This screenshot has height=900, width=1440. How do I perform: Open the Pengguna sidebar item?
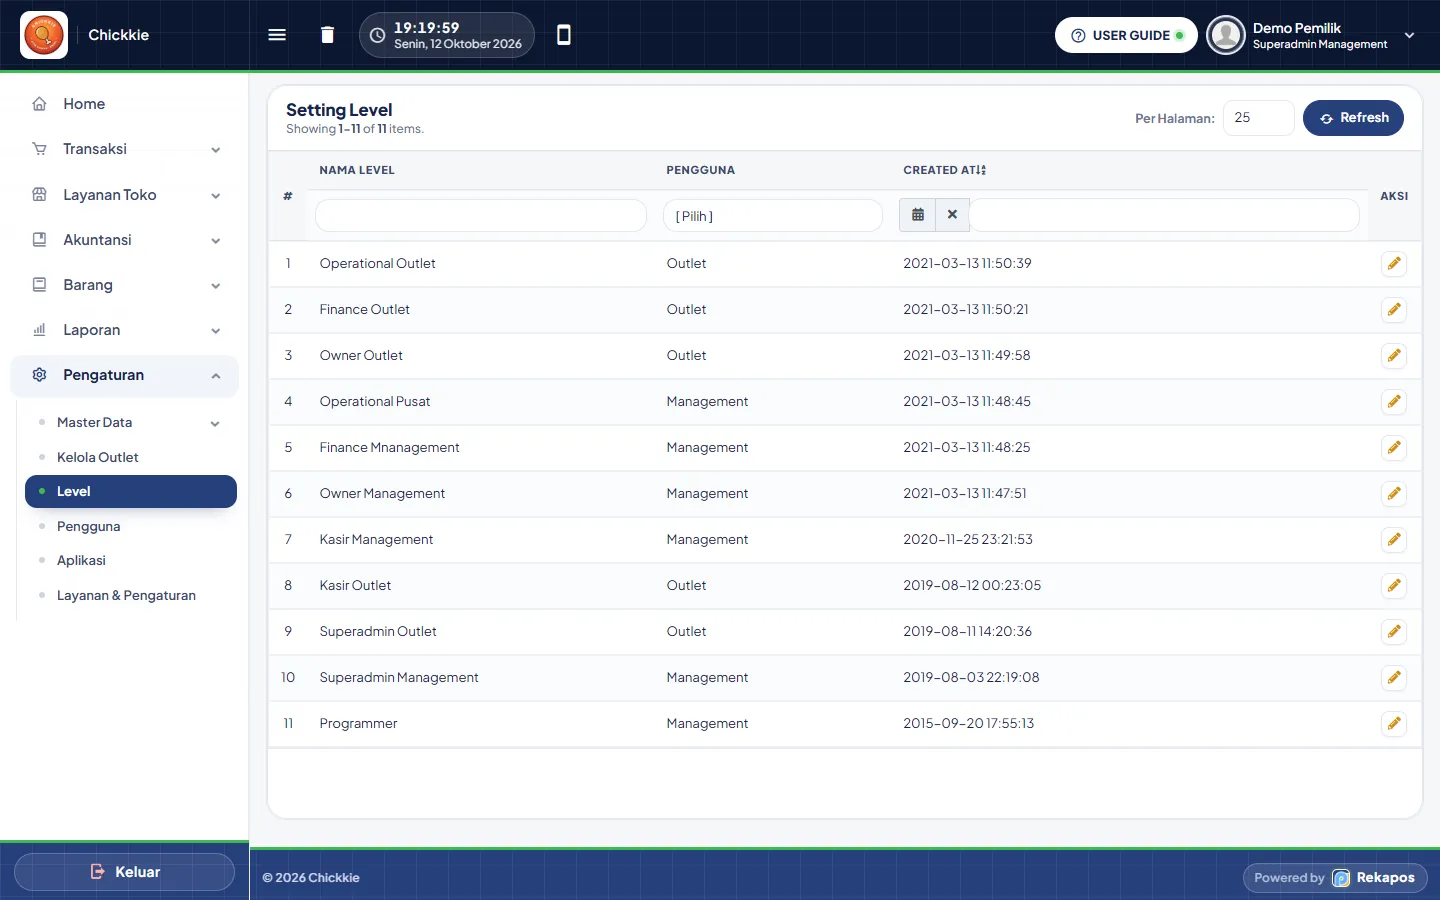click(131, 526)
